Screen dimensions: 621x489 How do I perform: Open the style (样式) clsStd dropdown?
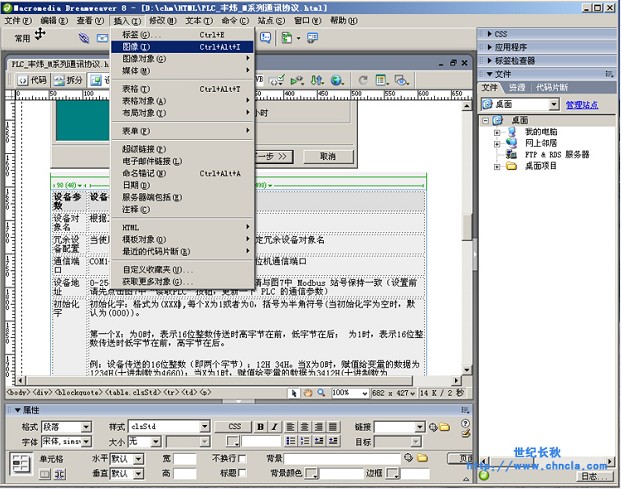(x=204, y=427)
